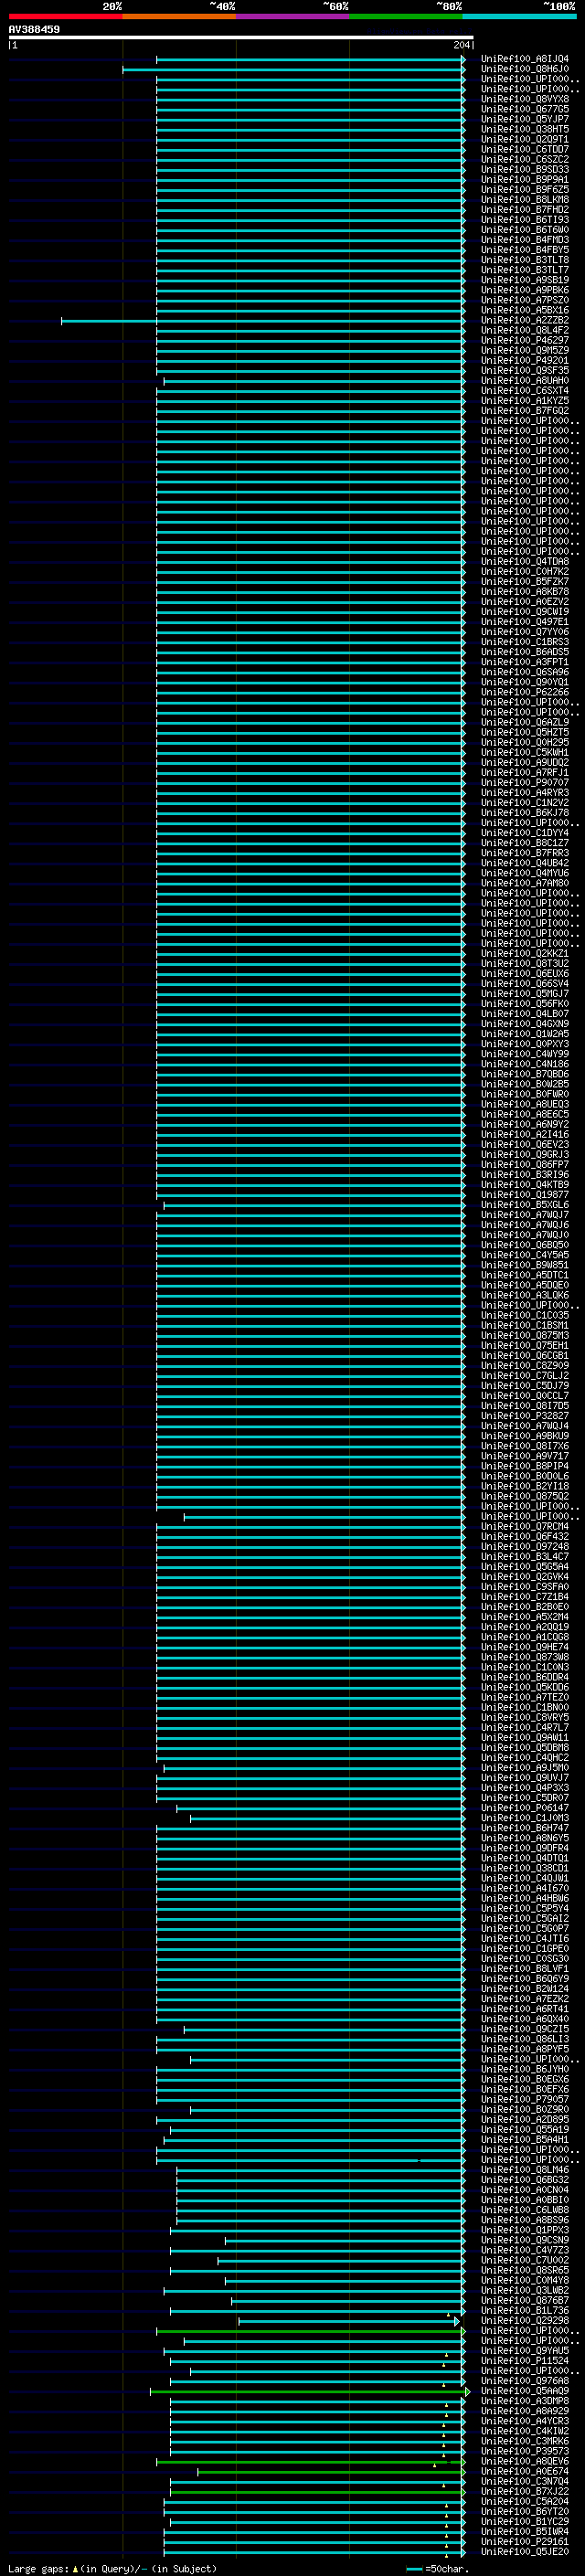Click the UniRef100_P46297 hit label
Viewport: 585px width, 2576px height.
pos(525,340)
